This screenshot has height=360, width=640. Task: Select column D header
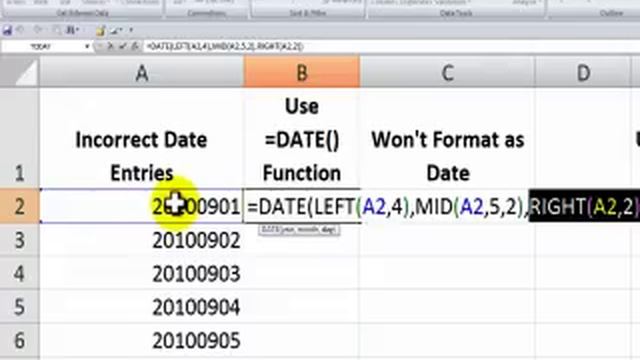tap(583, 73)
